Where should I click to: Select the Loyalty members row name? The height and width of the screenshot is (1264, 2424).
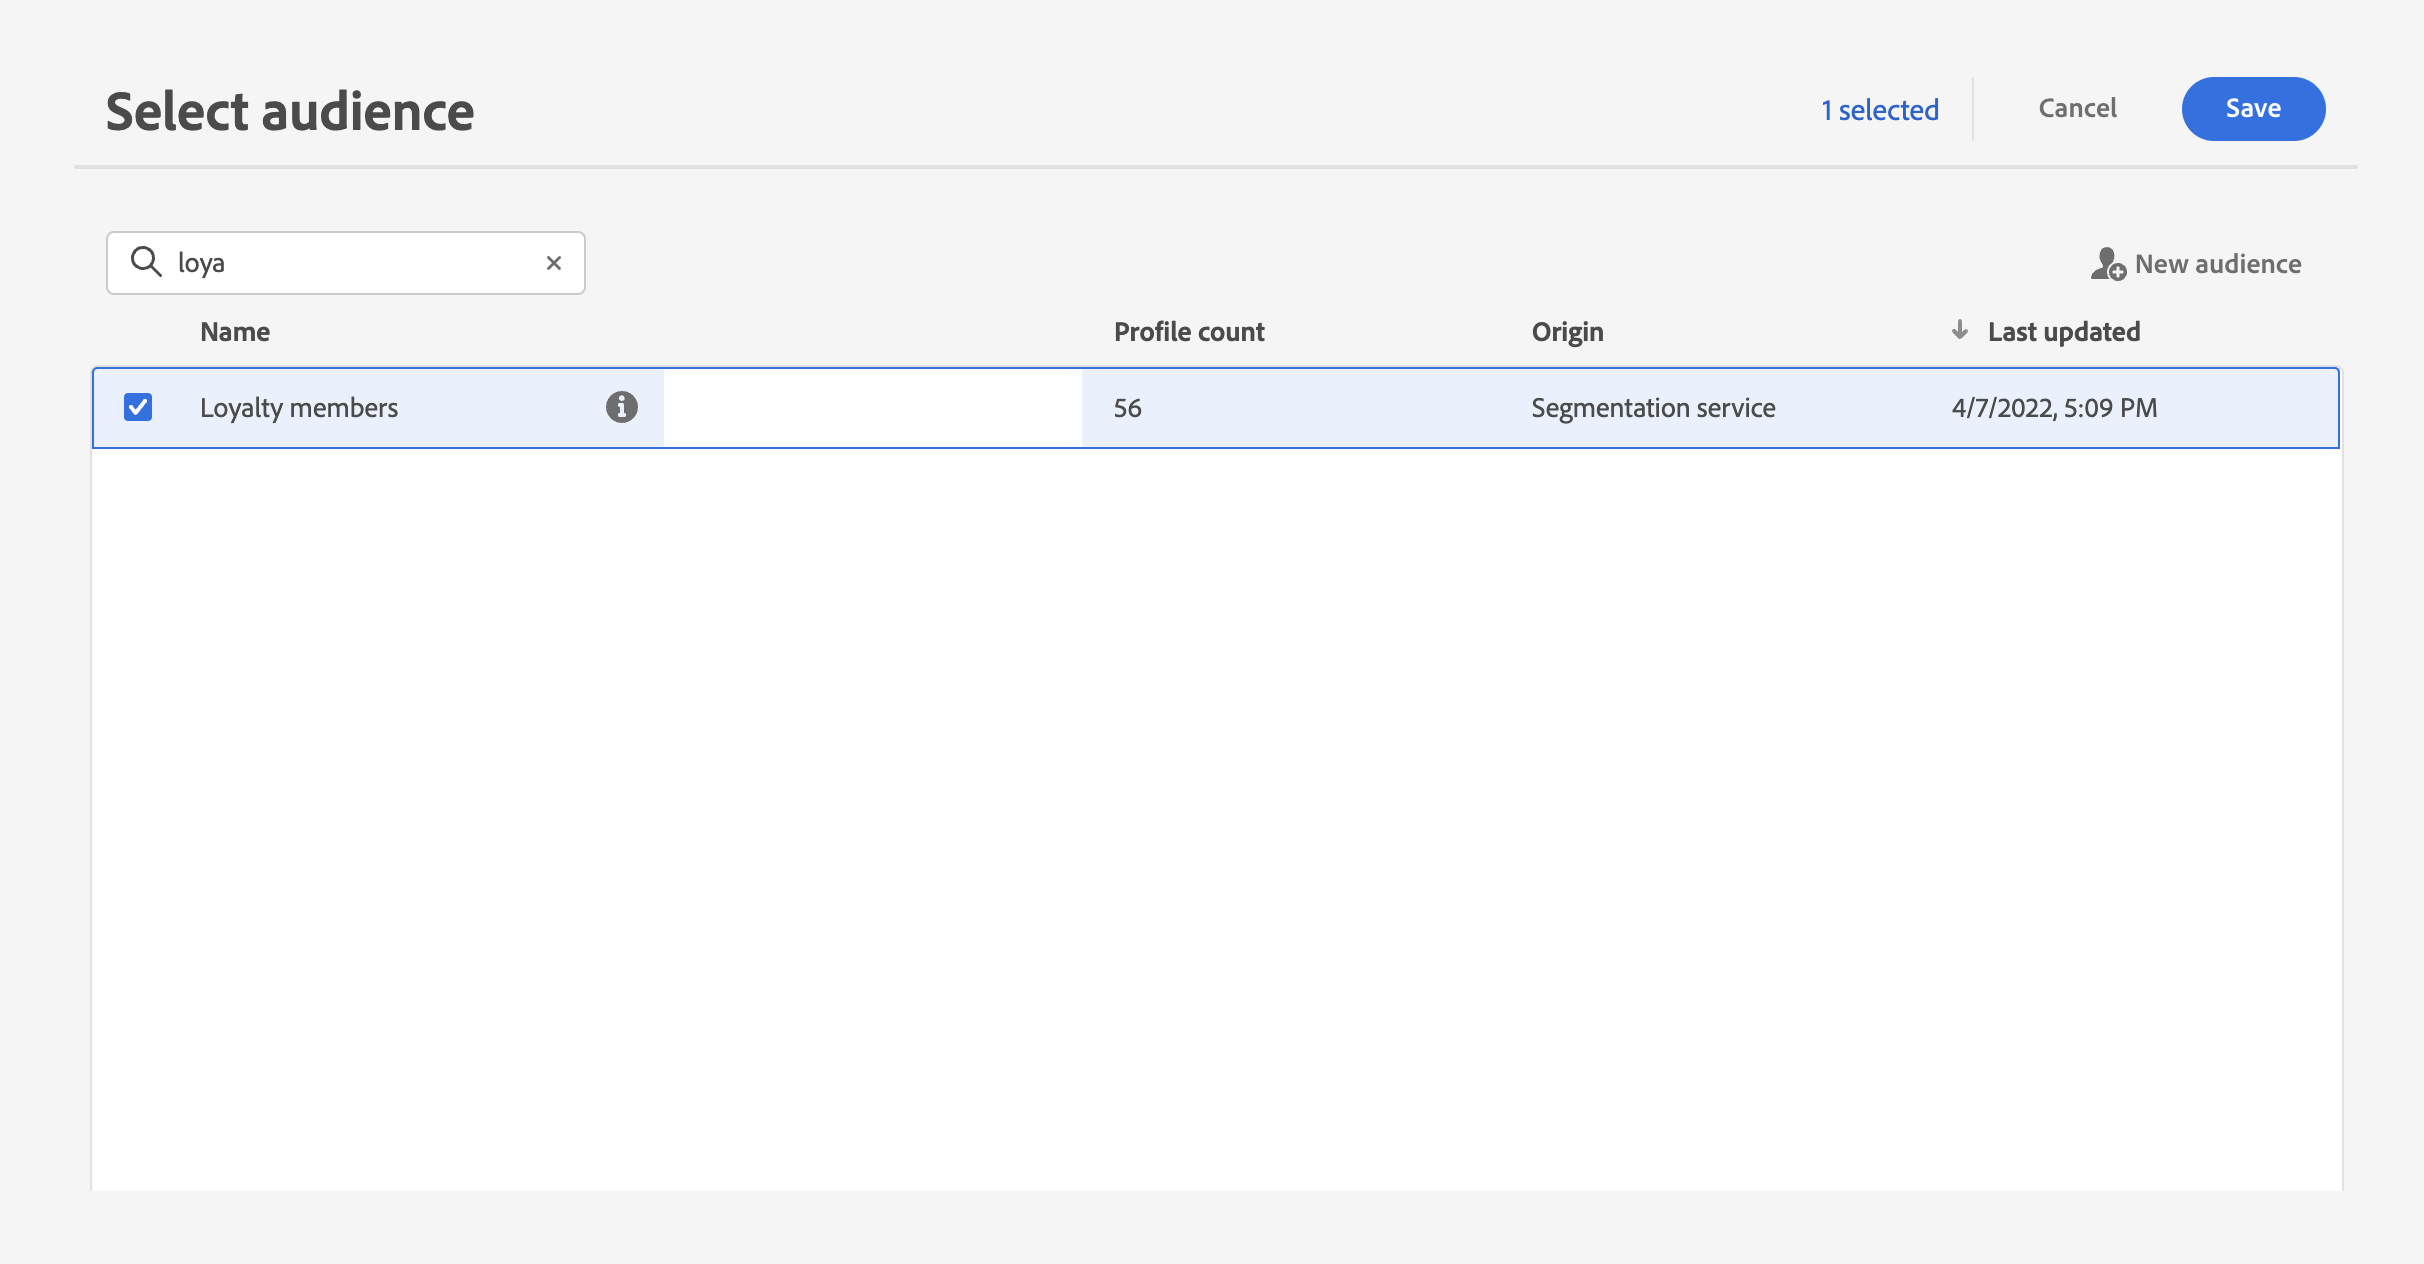[299, 408]
